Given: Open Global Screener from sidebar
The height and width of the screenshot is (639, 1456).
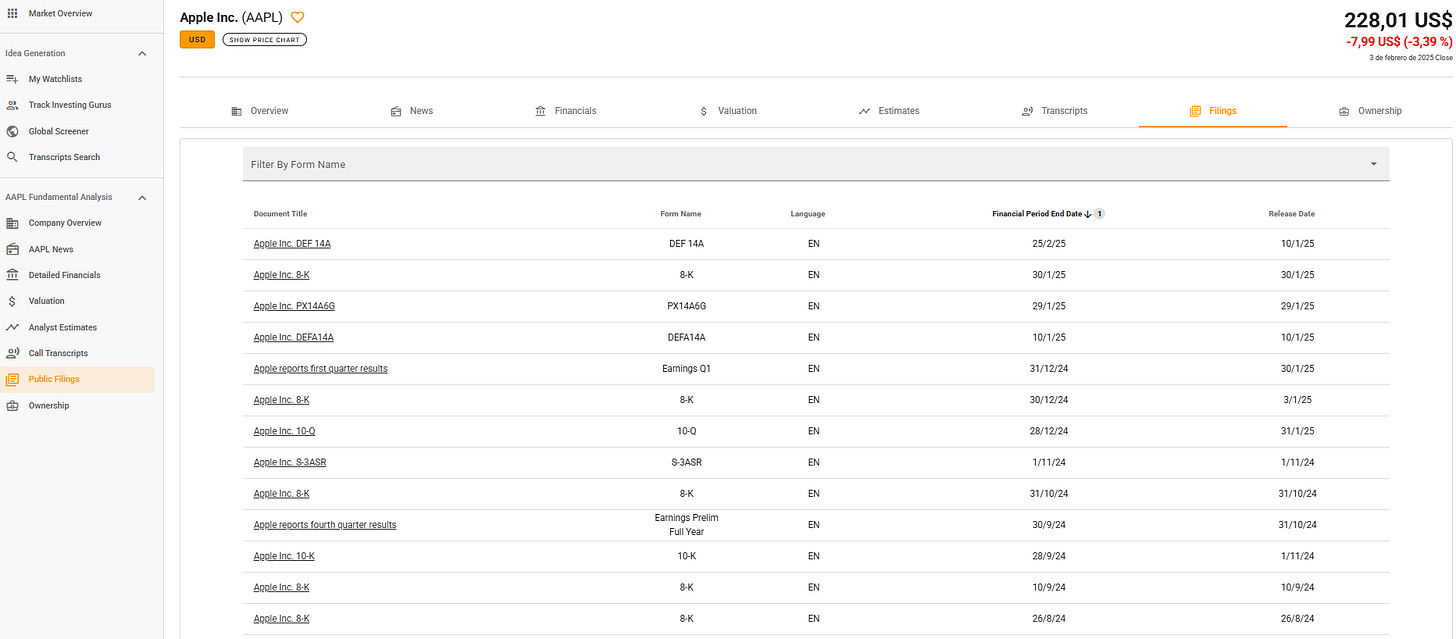Looking at the screenshot, I should pos(59,131).
